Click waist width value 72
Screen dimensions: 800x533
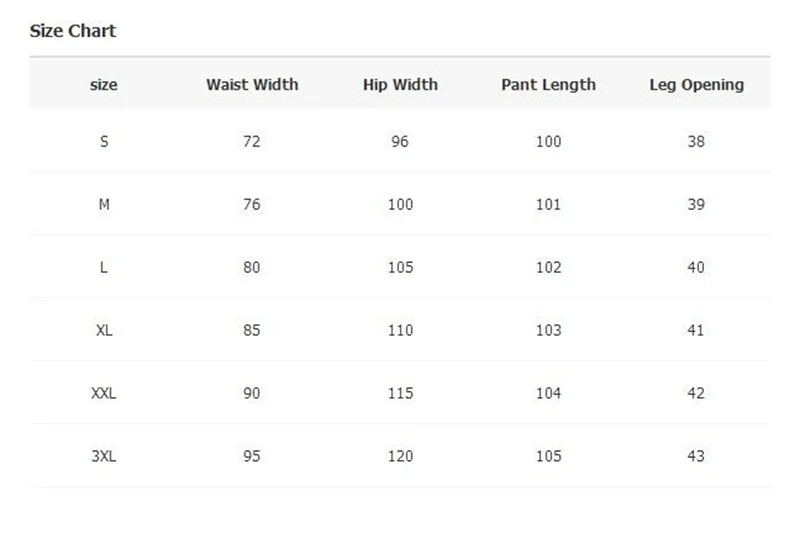[252, 141]
